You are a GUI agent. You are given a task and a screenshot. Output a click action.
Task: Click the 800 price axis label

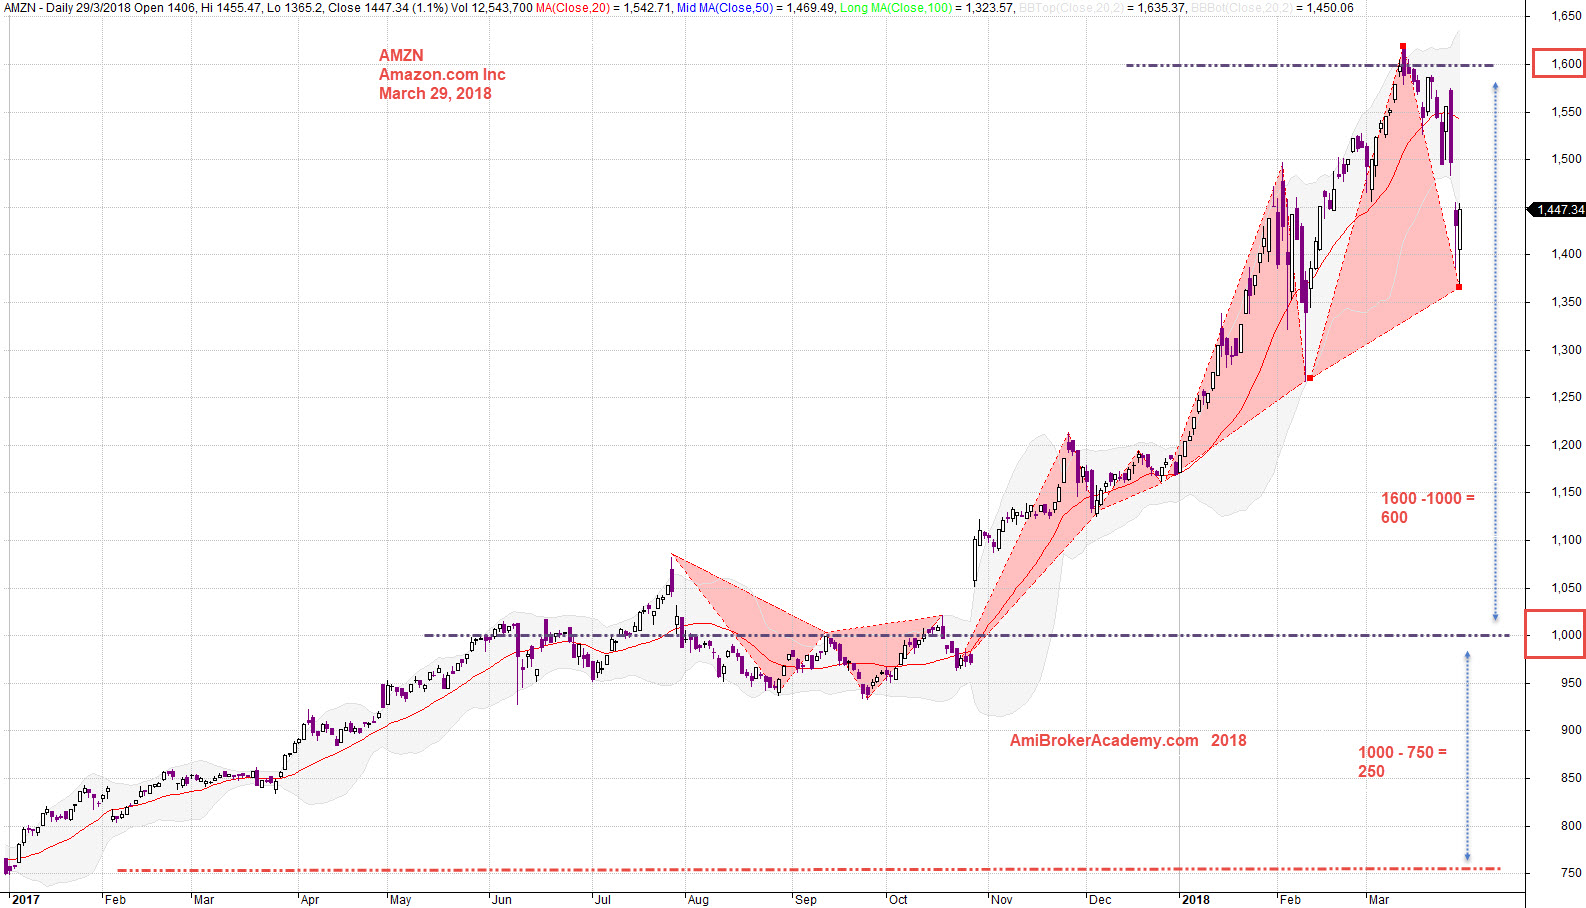tap(1571, 826)
